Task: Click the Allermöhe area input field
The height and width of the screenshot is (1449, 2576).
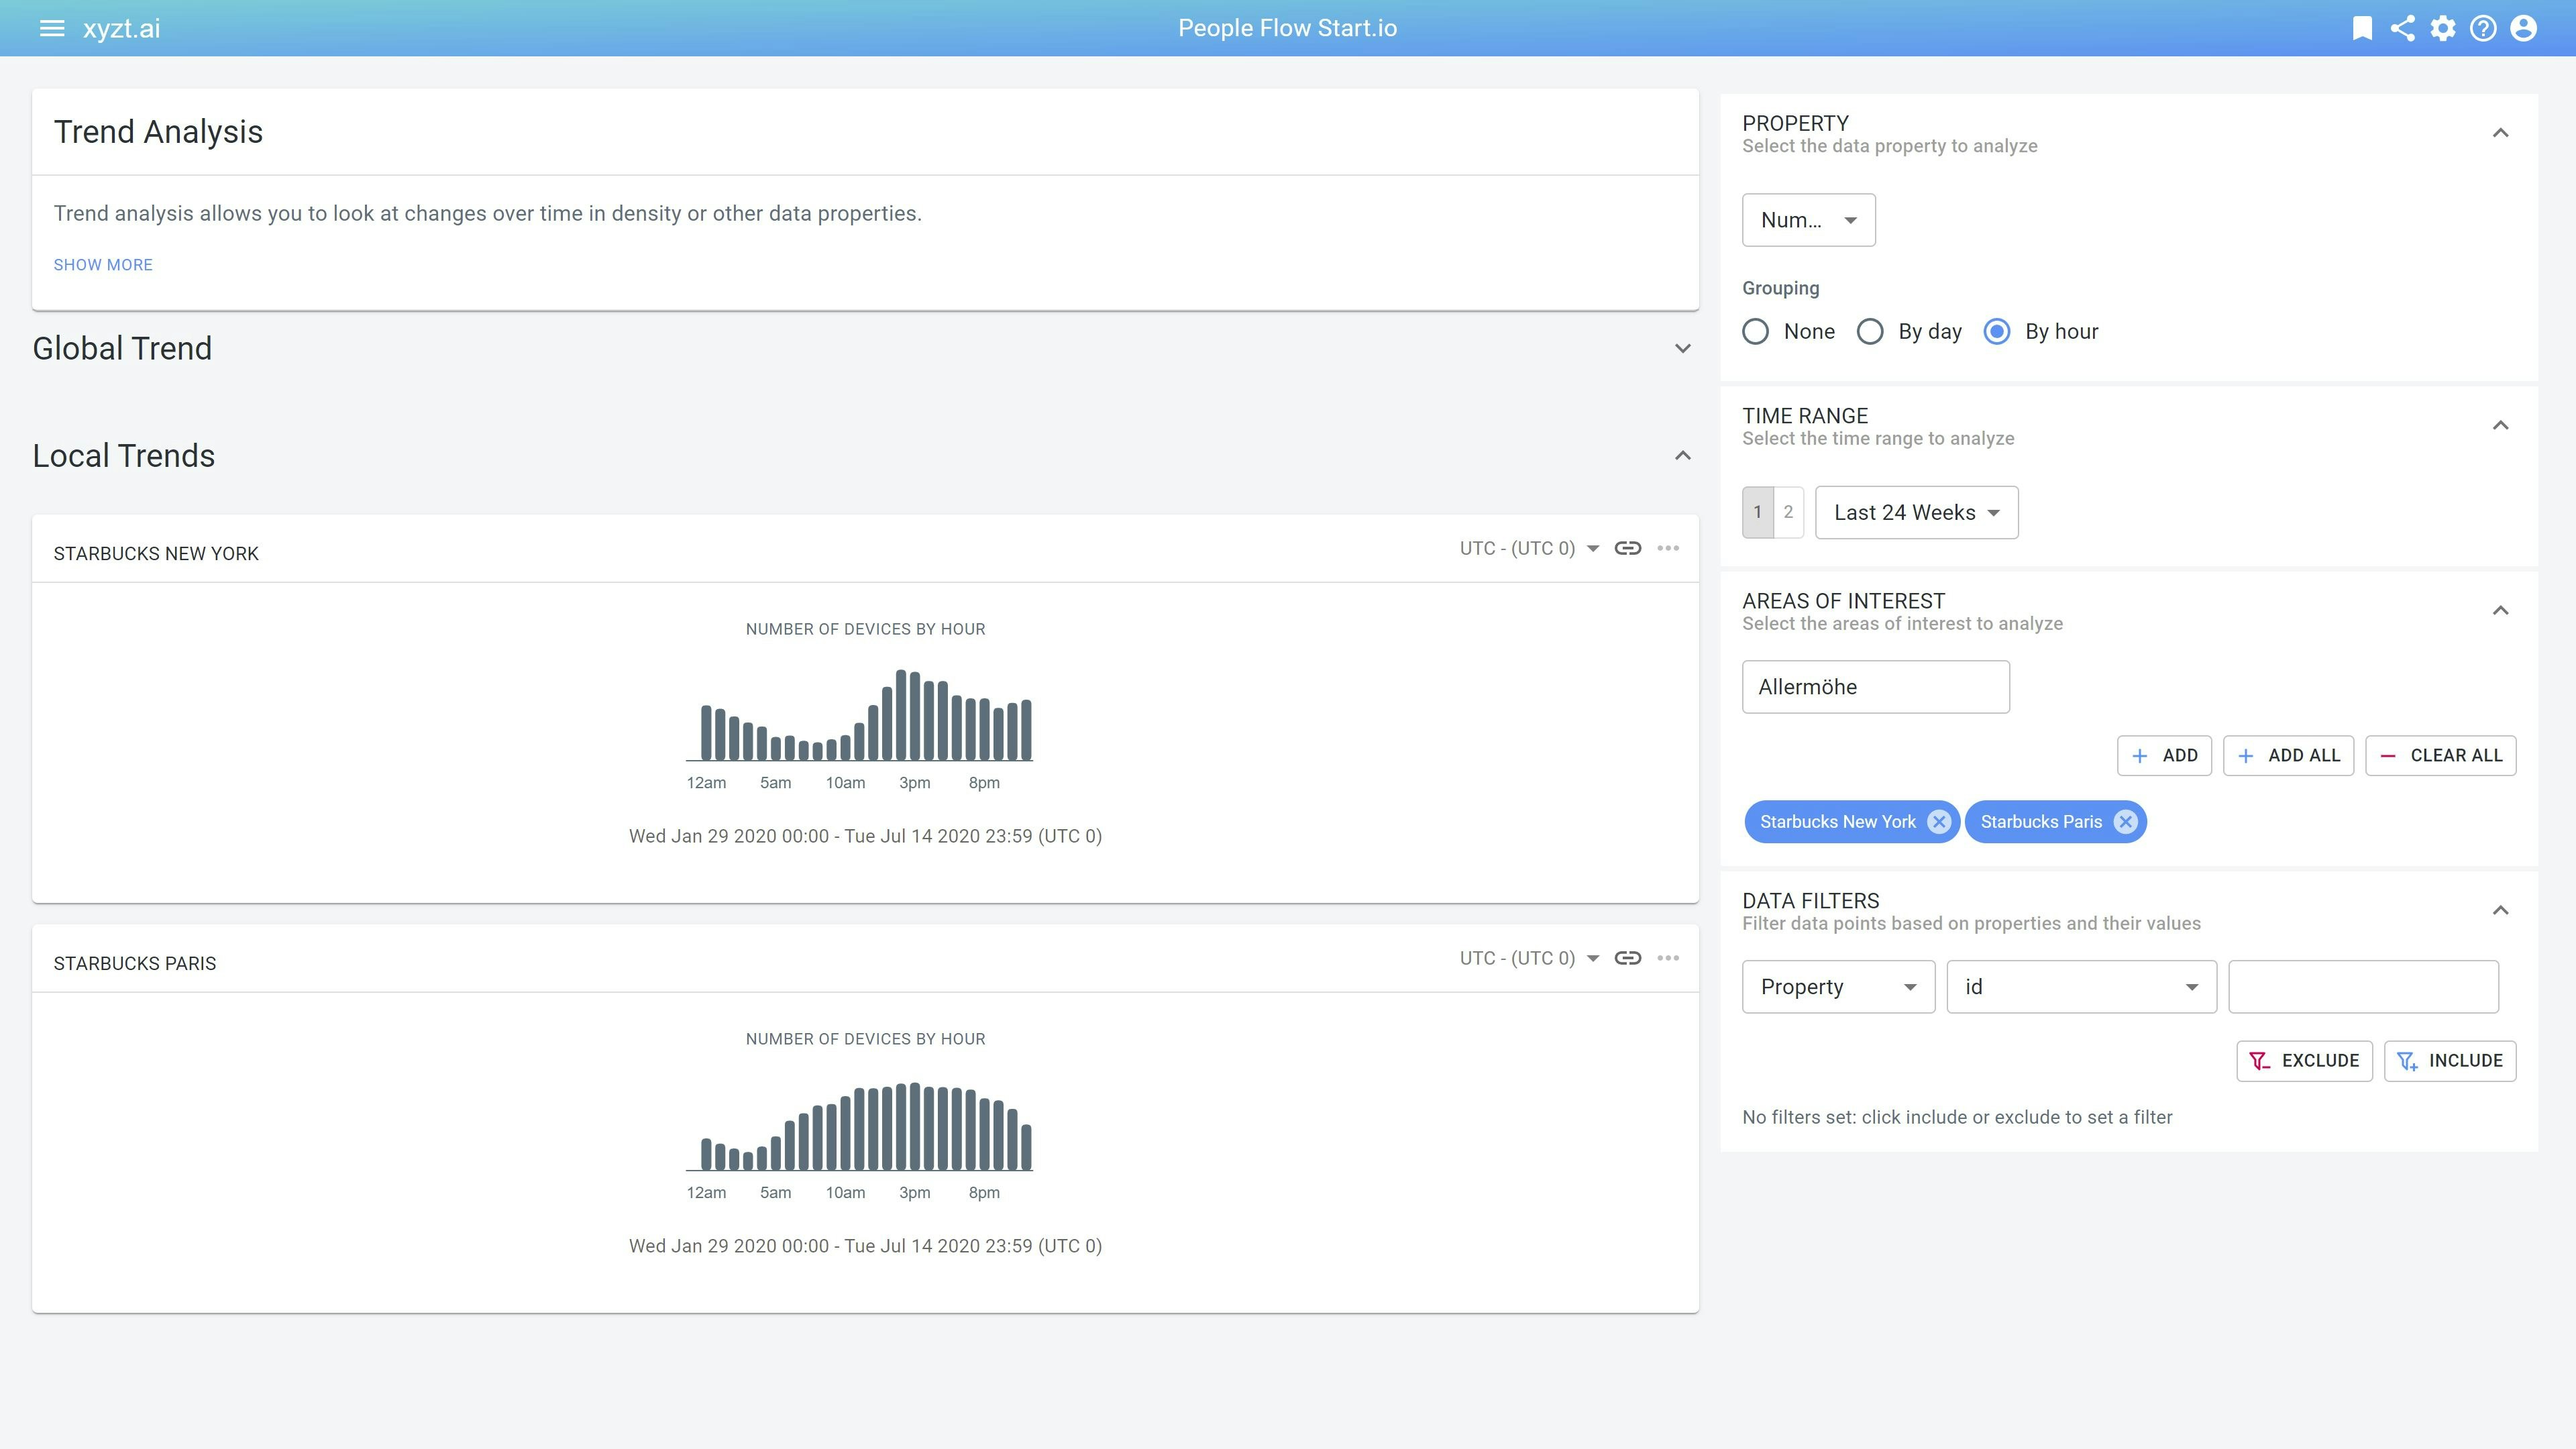Action: [x=1875, y=687]
